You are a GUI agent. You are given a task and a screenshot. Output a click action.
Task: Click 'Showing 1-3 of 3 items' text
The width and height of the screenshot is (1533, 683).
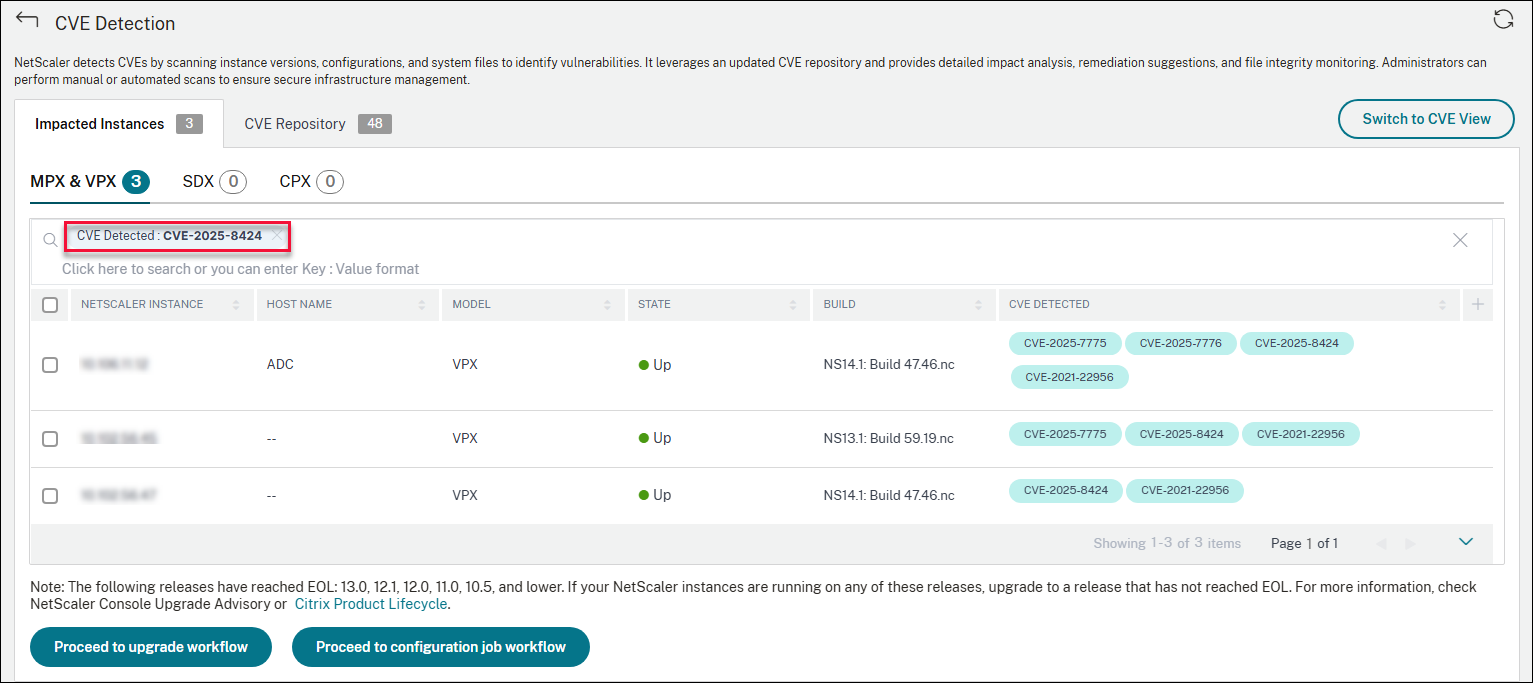point(1167,544)
